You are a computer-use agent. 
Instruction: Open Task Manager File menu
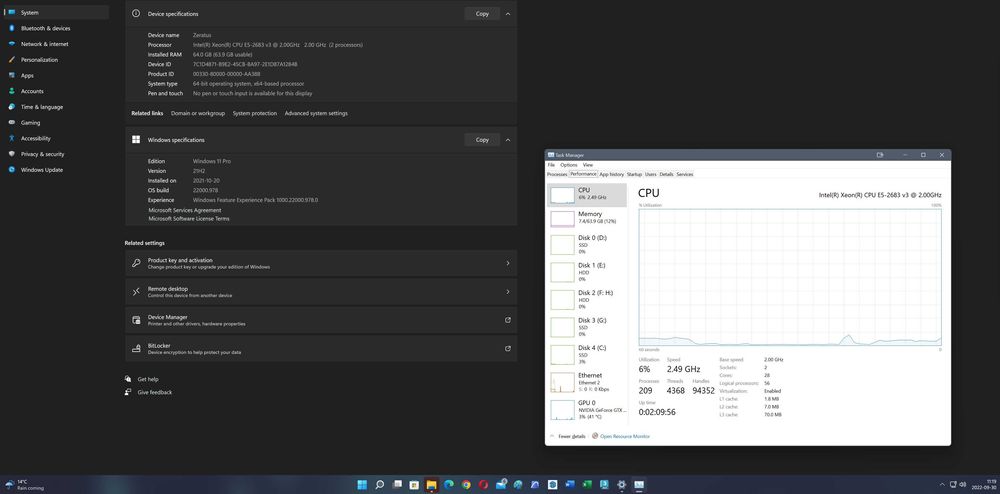click(x=551, y=165)
